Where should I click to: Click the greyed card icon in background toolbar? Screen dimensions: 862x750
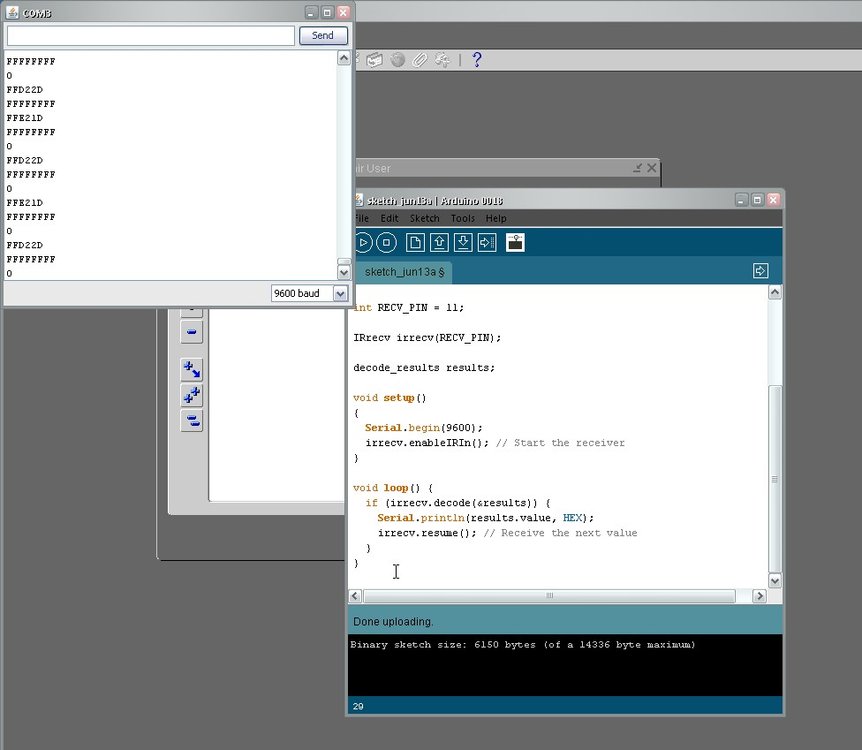point(374,59)
